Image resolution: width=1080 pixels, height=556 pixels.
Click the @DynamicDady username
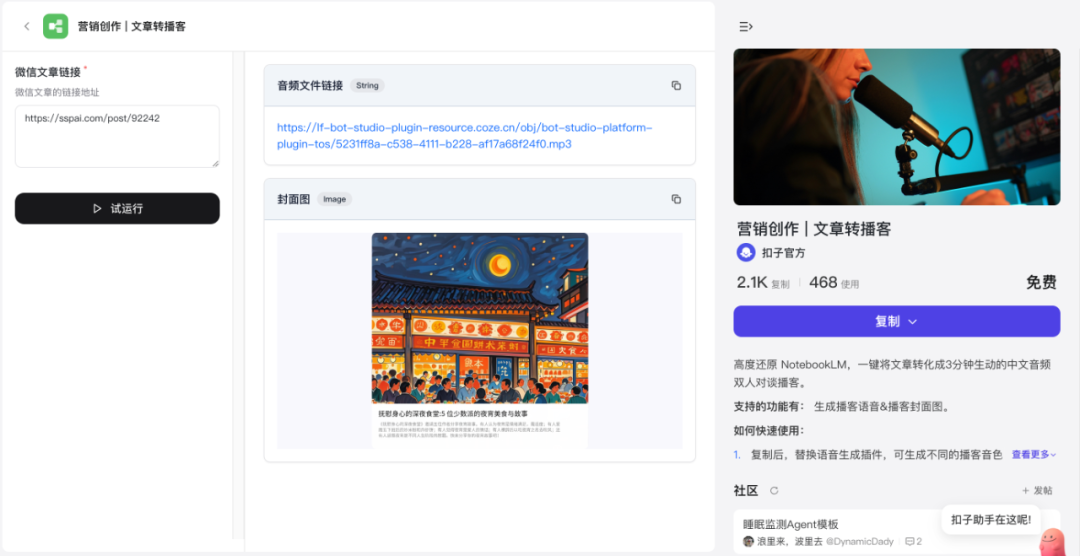point(859,542)
